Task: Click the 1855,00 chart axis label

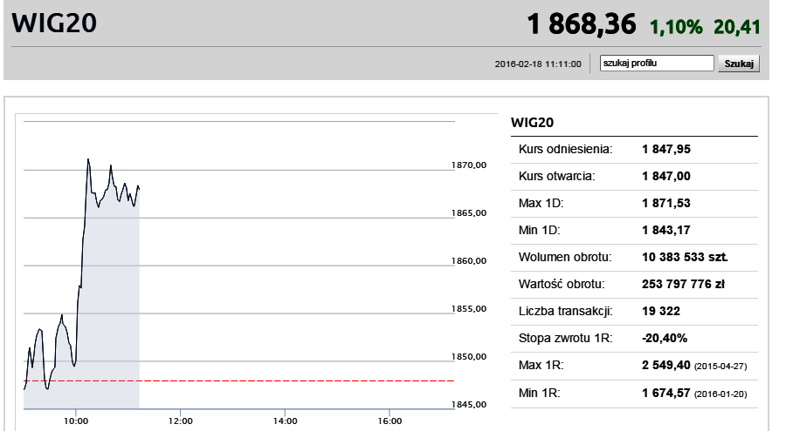Action: click(x=469, y=309)
